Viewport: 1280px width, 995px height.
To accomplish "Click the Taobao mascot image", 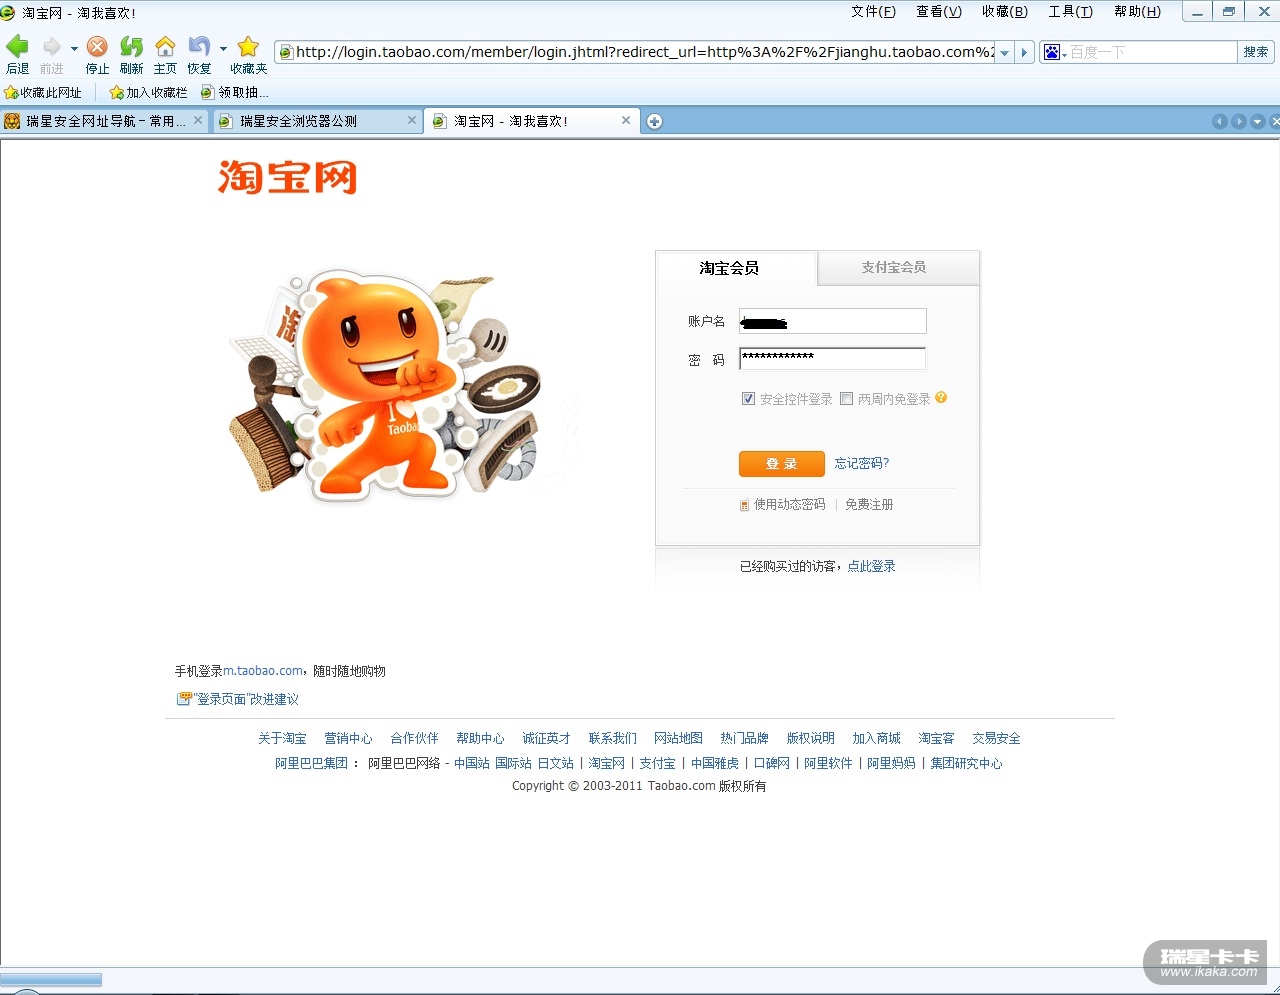I will pyautogui.click(x=385, y=385).
